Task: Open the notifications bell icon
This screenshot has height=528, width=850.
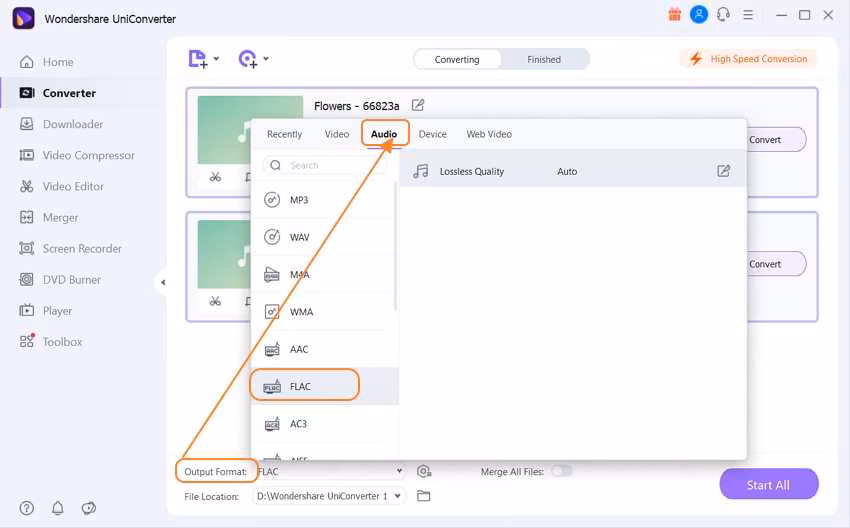Action: tap(57, 508)
